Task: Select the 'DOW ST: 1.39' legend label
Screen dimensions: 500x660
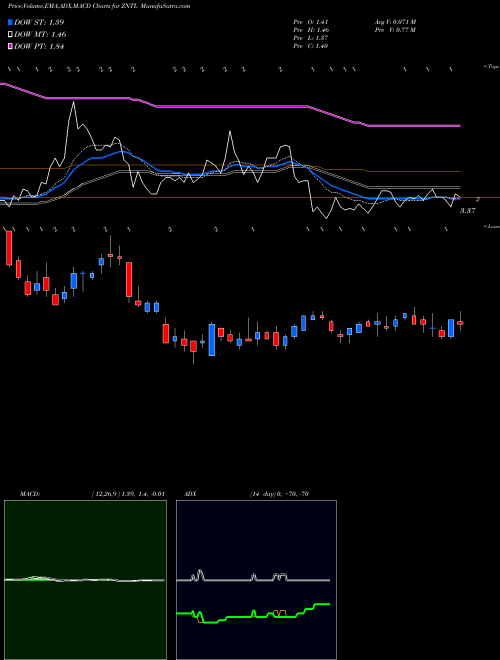Action: point(39,23)
